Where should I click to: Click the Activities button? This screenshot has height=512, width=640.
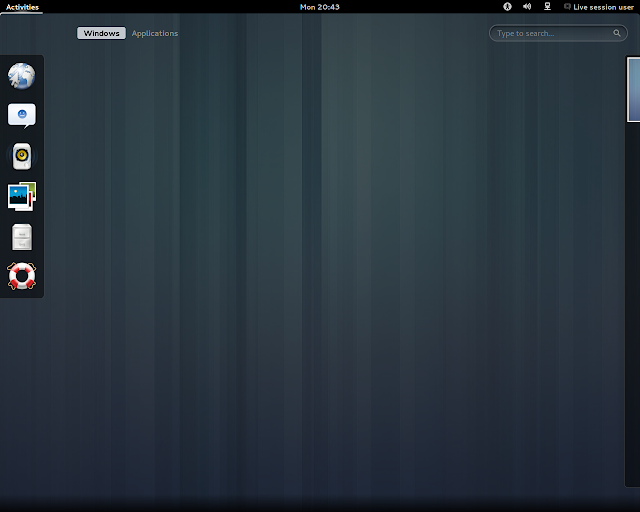[x=22, y=7]
